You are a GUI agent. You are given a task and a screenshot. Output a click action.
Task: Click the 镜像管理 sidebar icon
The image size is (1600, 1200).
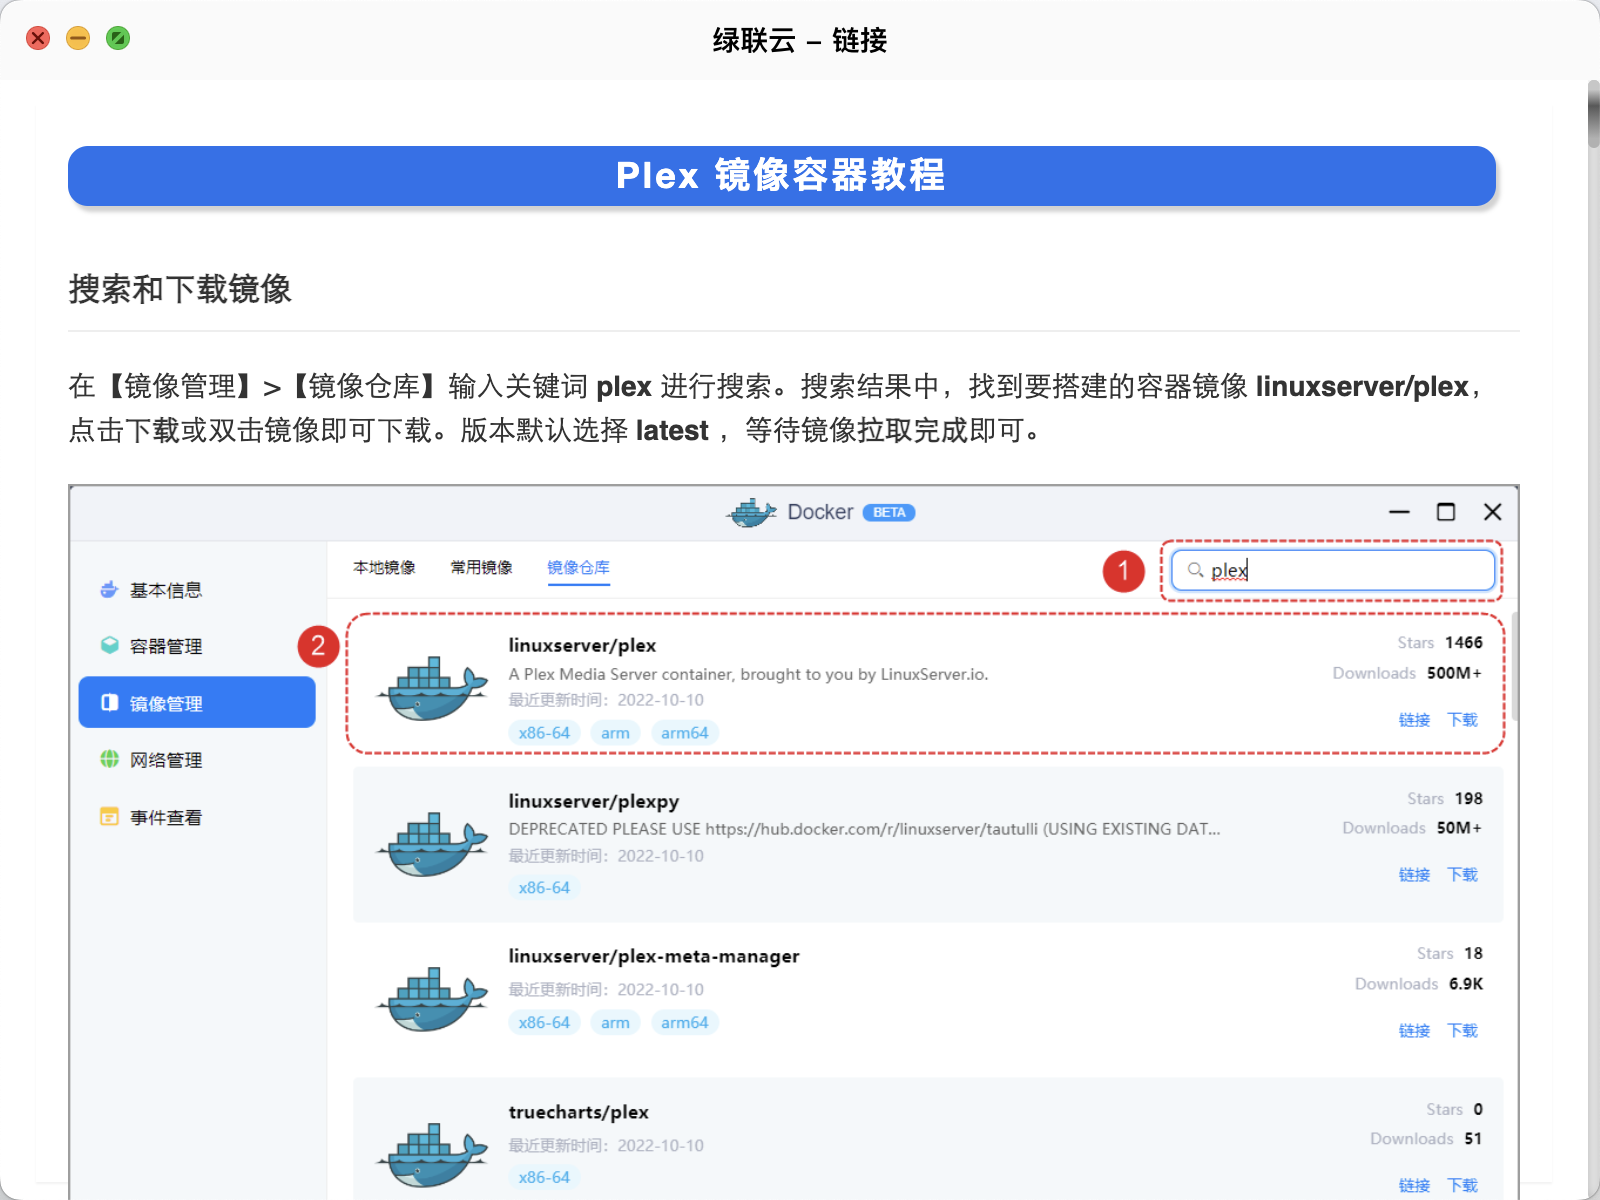pos(109,703)
